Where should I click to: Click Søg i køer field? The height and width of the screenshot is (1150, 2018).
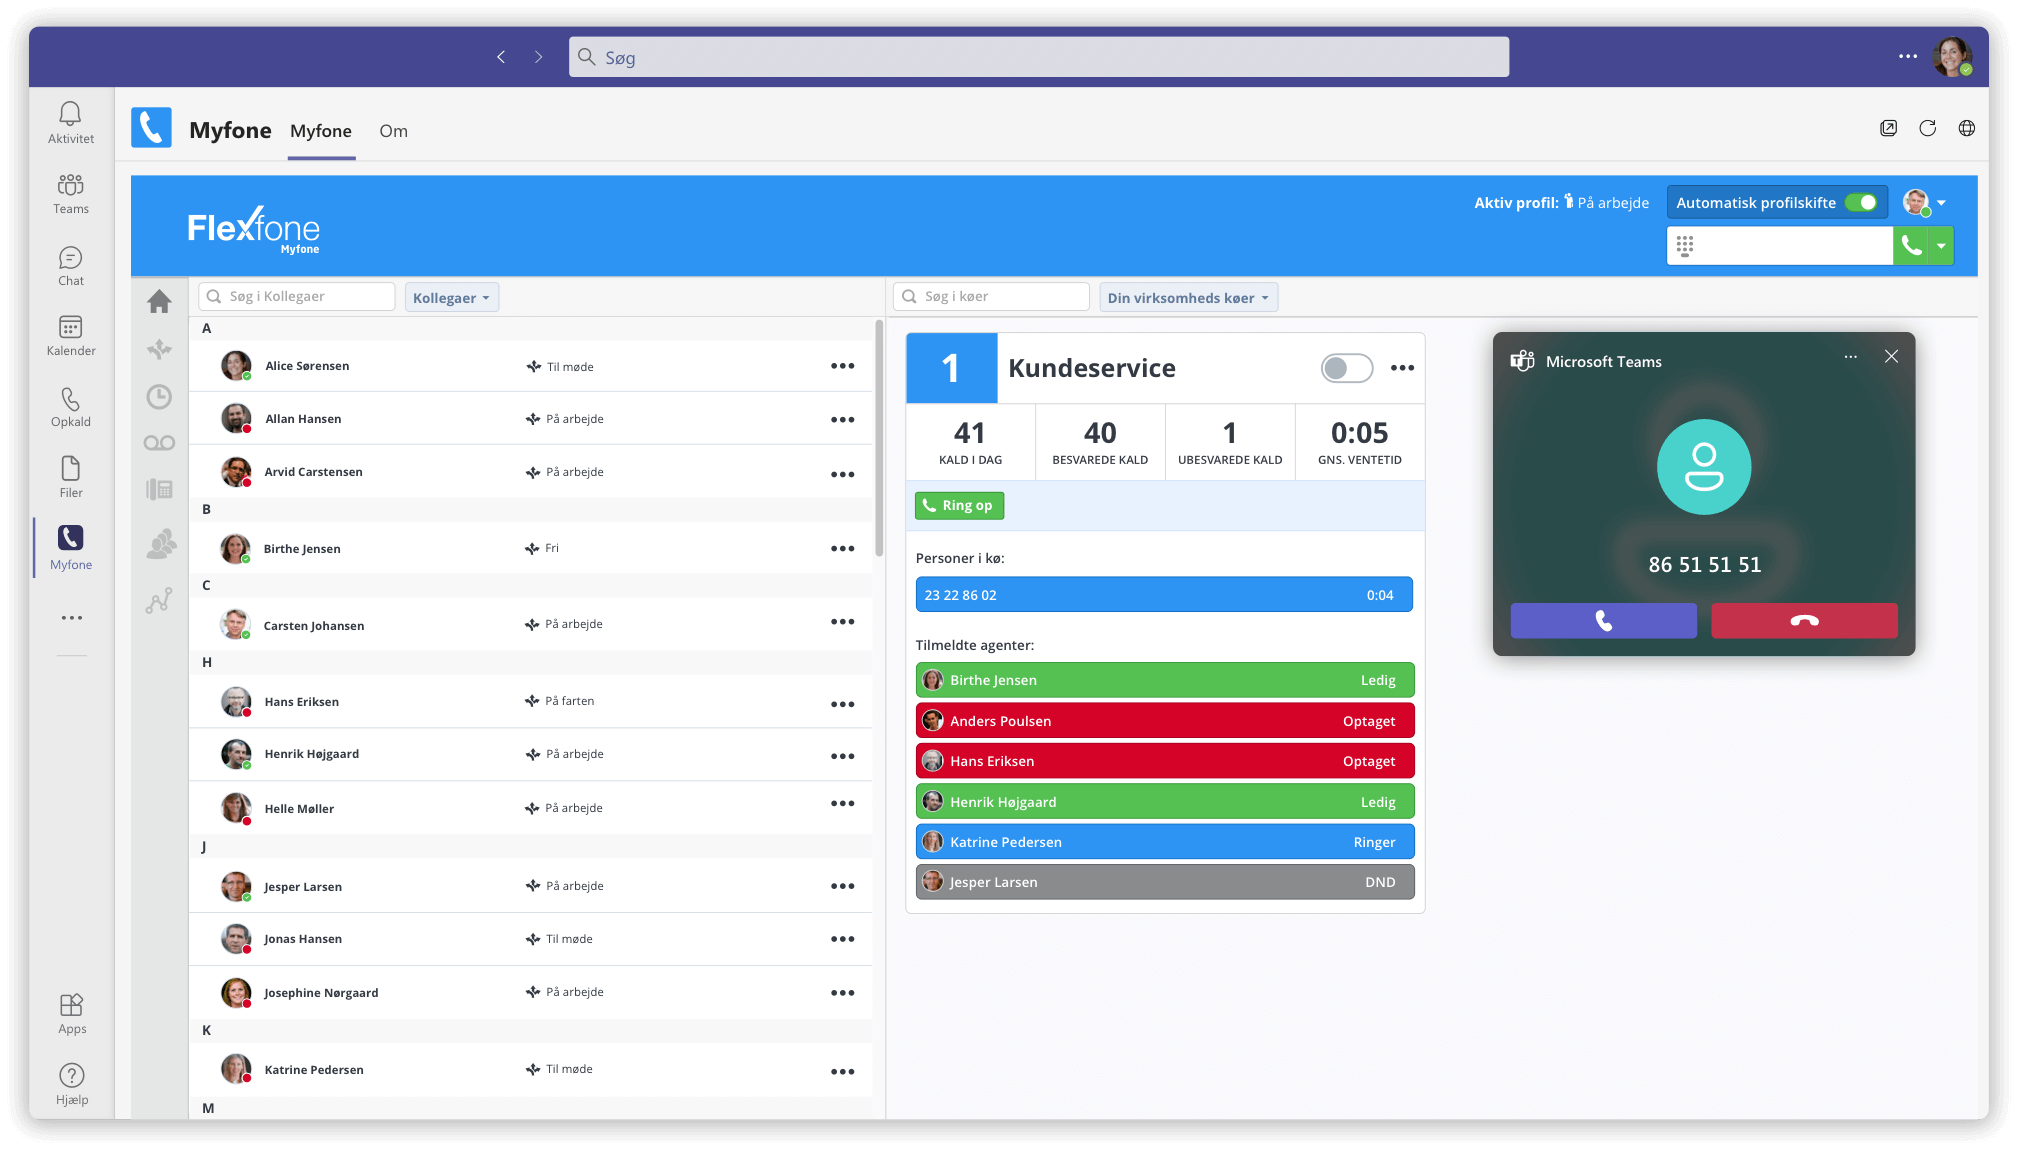(991, 297)
